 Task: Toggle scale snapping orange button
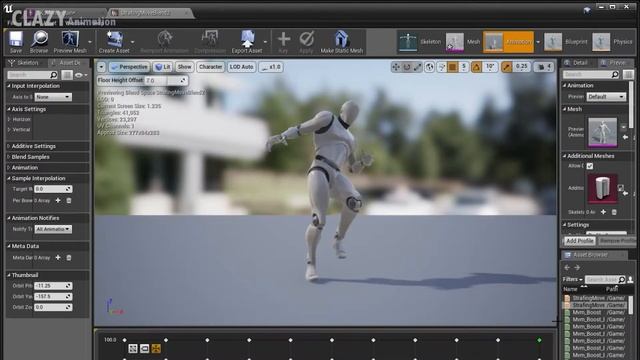click(507, 67)
